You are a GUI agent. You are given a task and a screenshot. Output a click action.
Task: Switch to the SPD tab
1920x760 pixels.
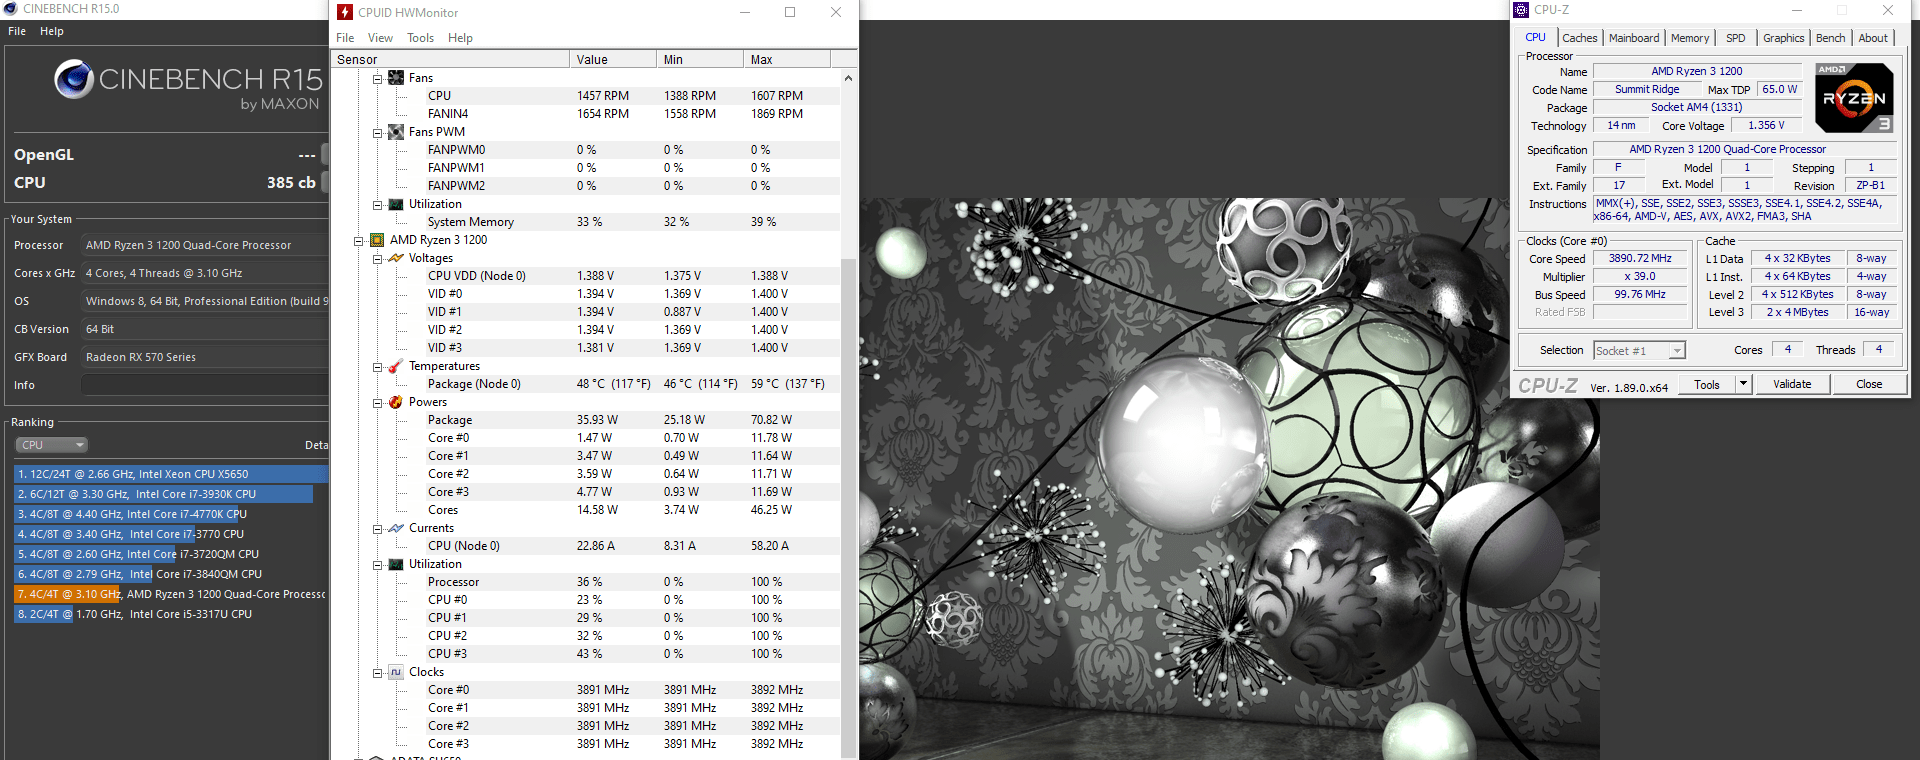(x=1736, y=38)
